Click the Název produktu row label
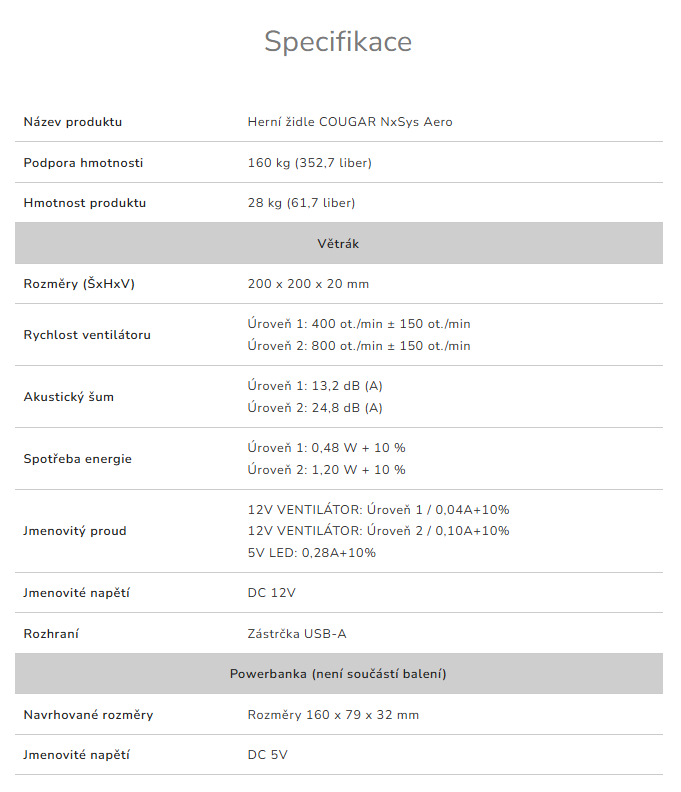The height and width of the screenshot is (792, 681). tap(73, 122)
